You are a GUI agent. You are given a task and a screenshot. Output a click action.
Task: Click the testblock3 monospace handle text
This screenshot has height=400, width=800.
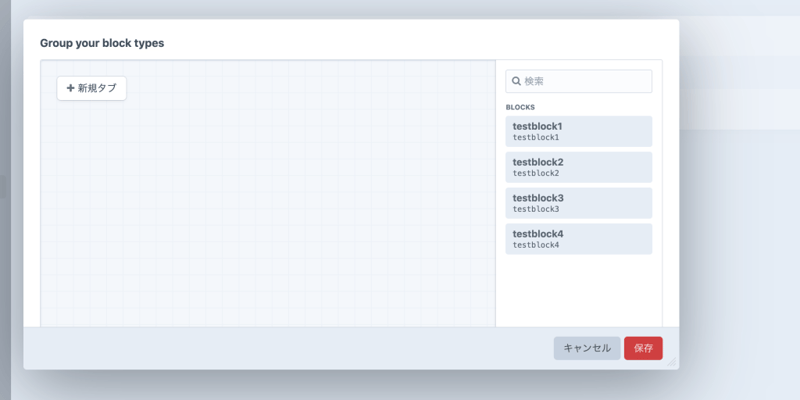click(536, 209)
